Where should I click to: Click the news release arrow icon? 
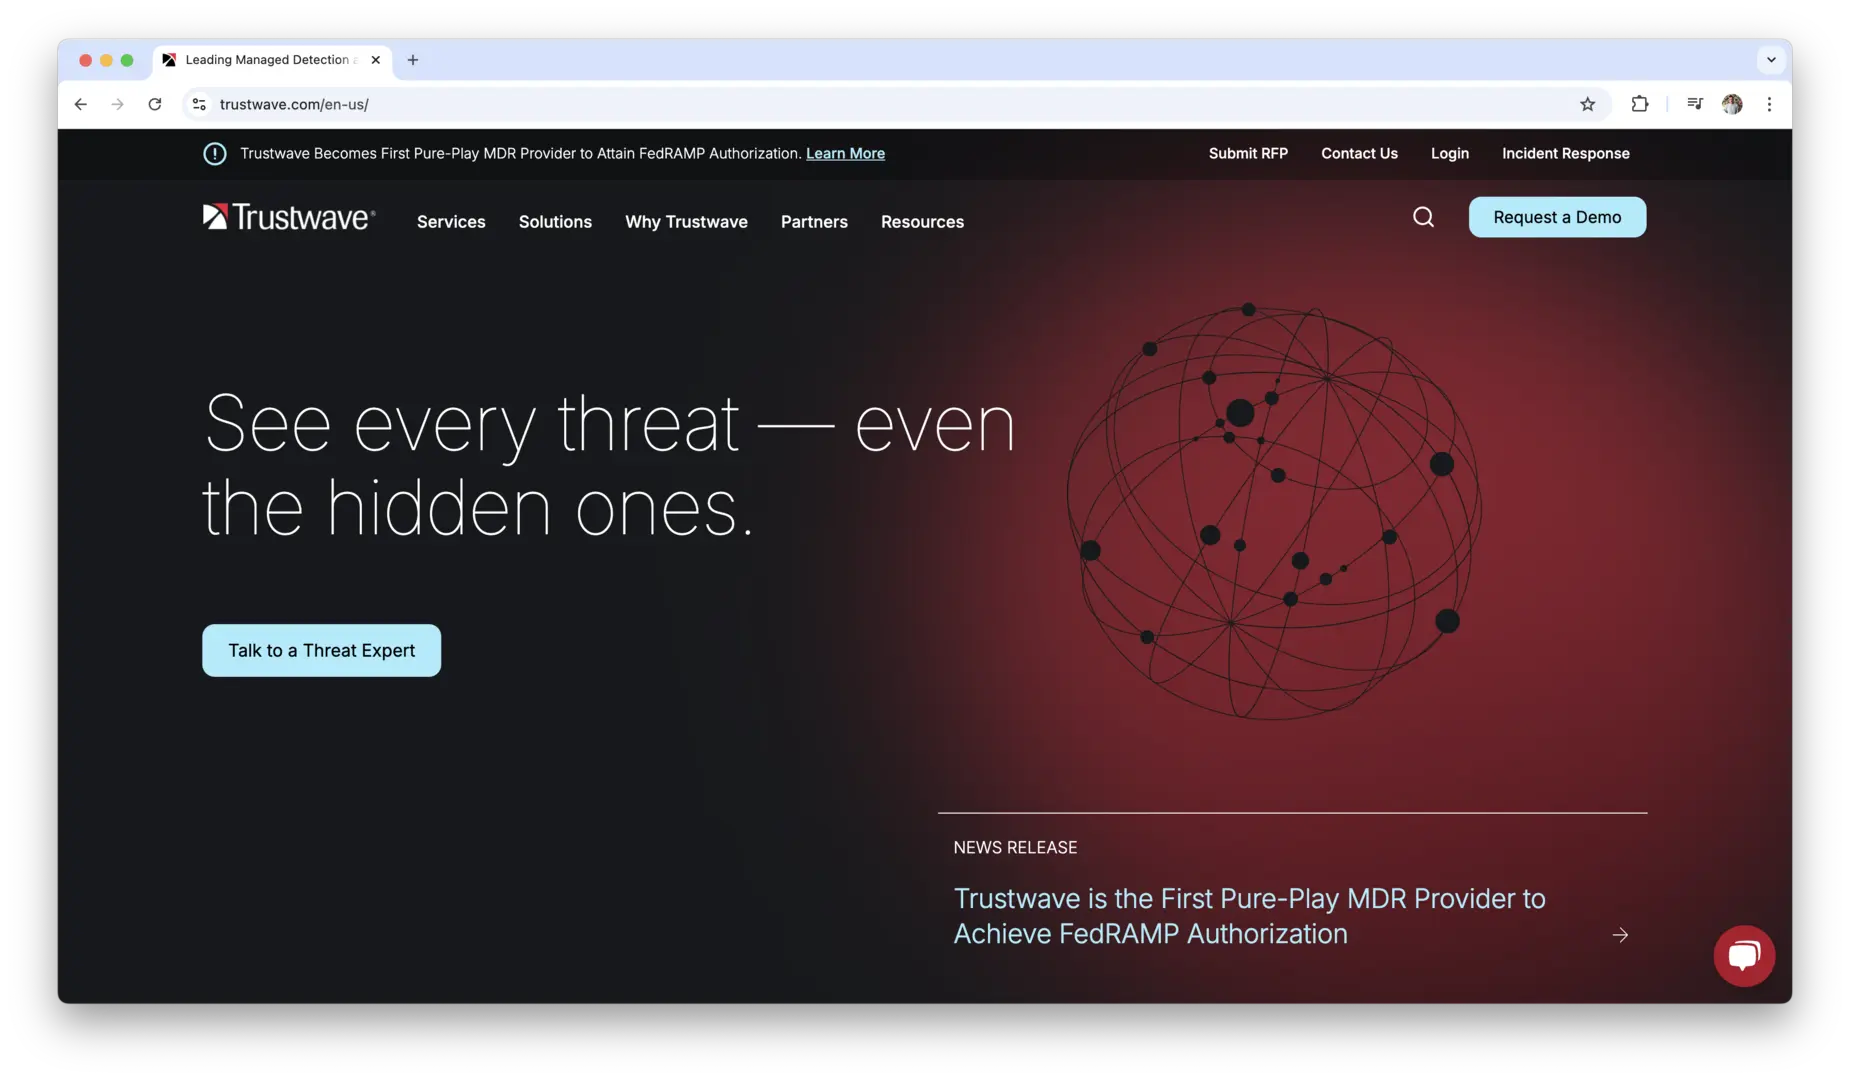point(1620,935)
